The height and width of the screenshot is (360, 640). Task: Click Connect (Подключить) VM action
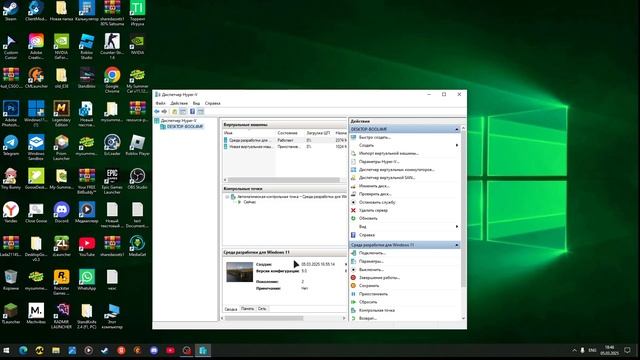point(372,253)
